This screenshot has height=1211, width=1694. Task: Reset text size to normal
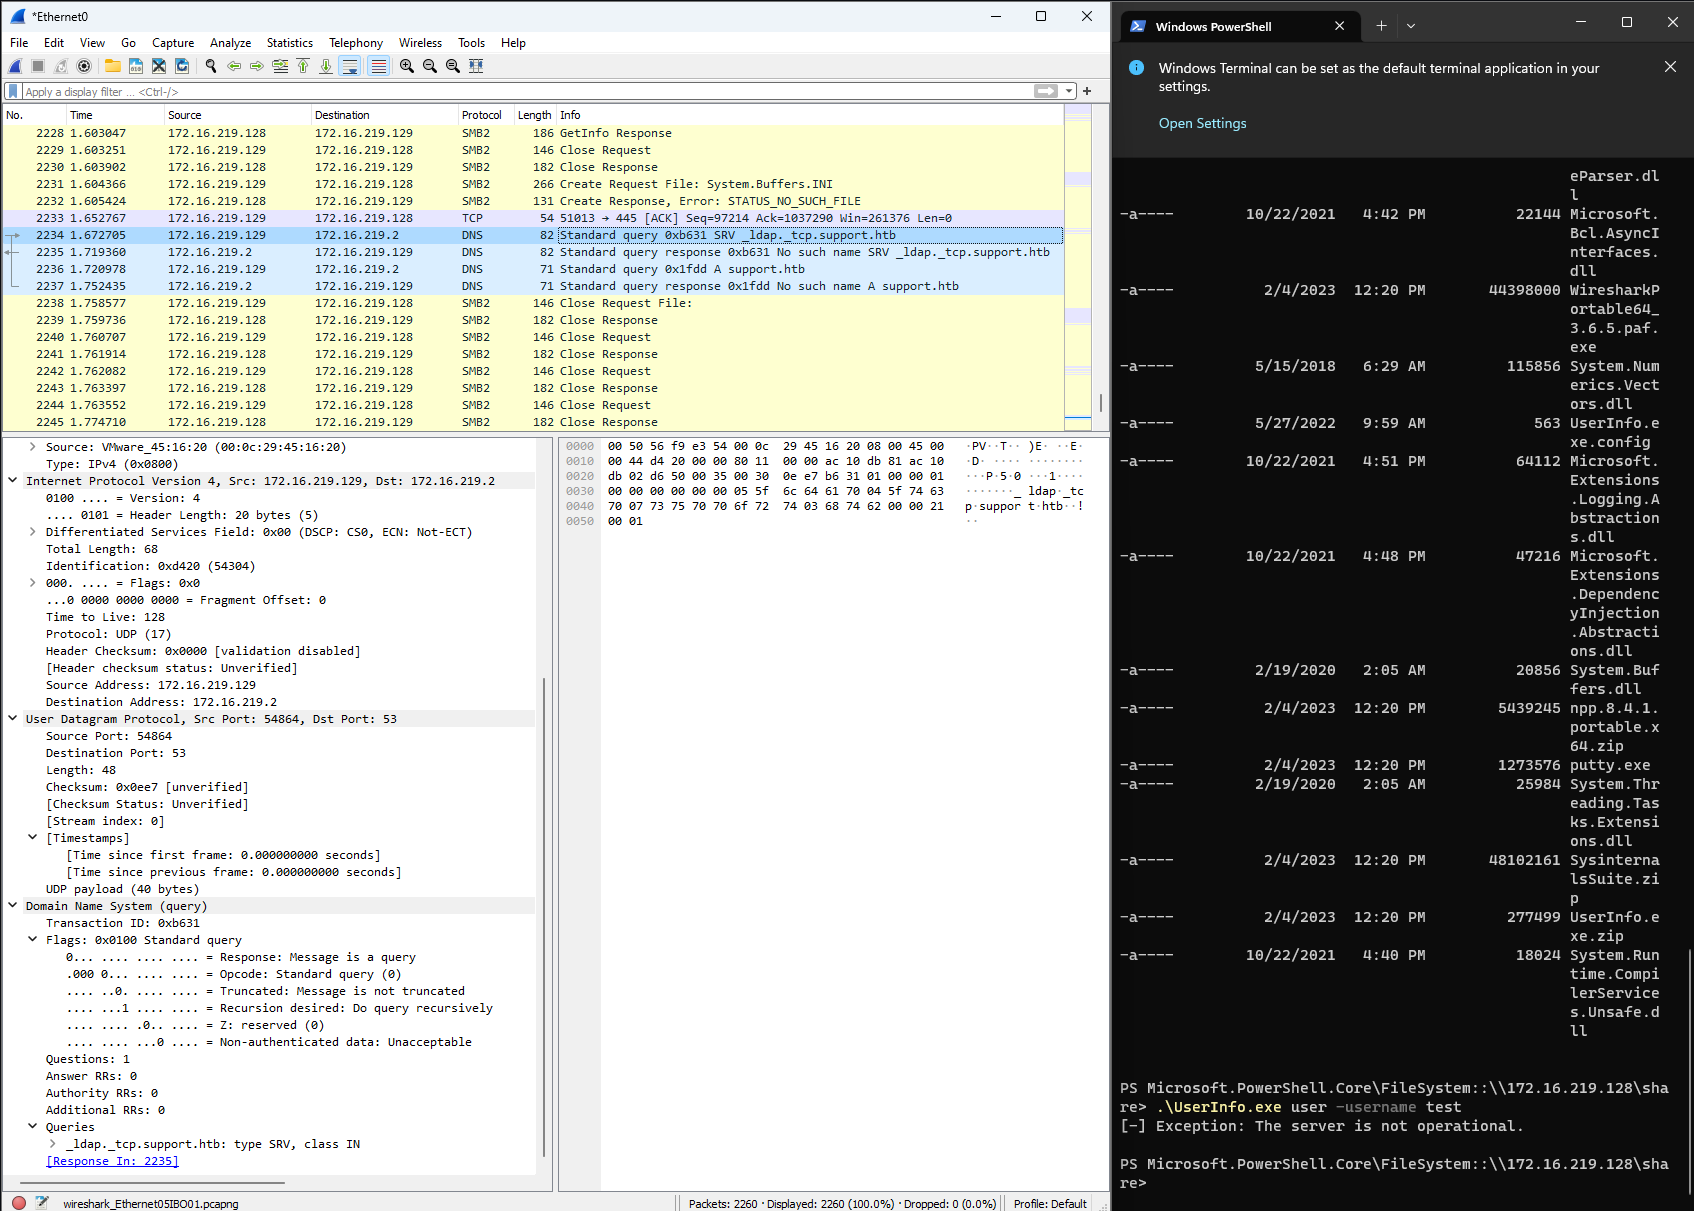click(453, 66)
